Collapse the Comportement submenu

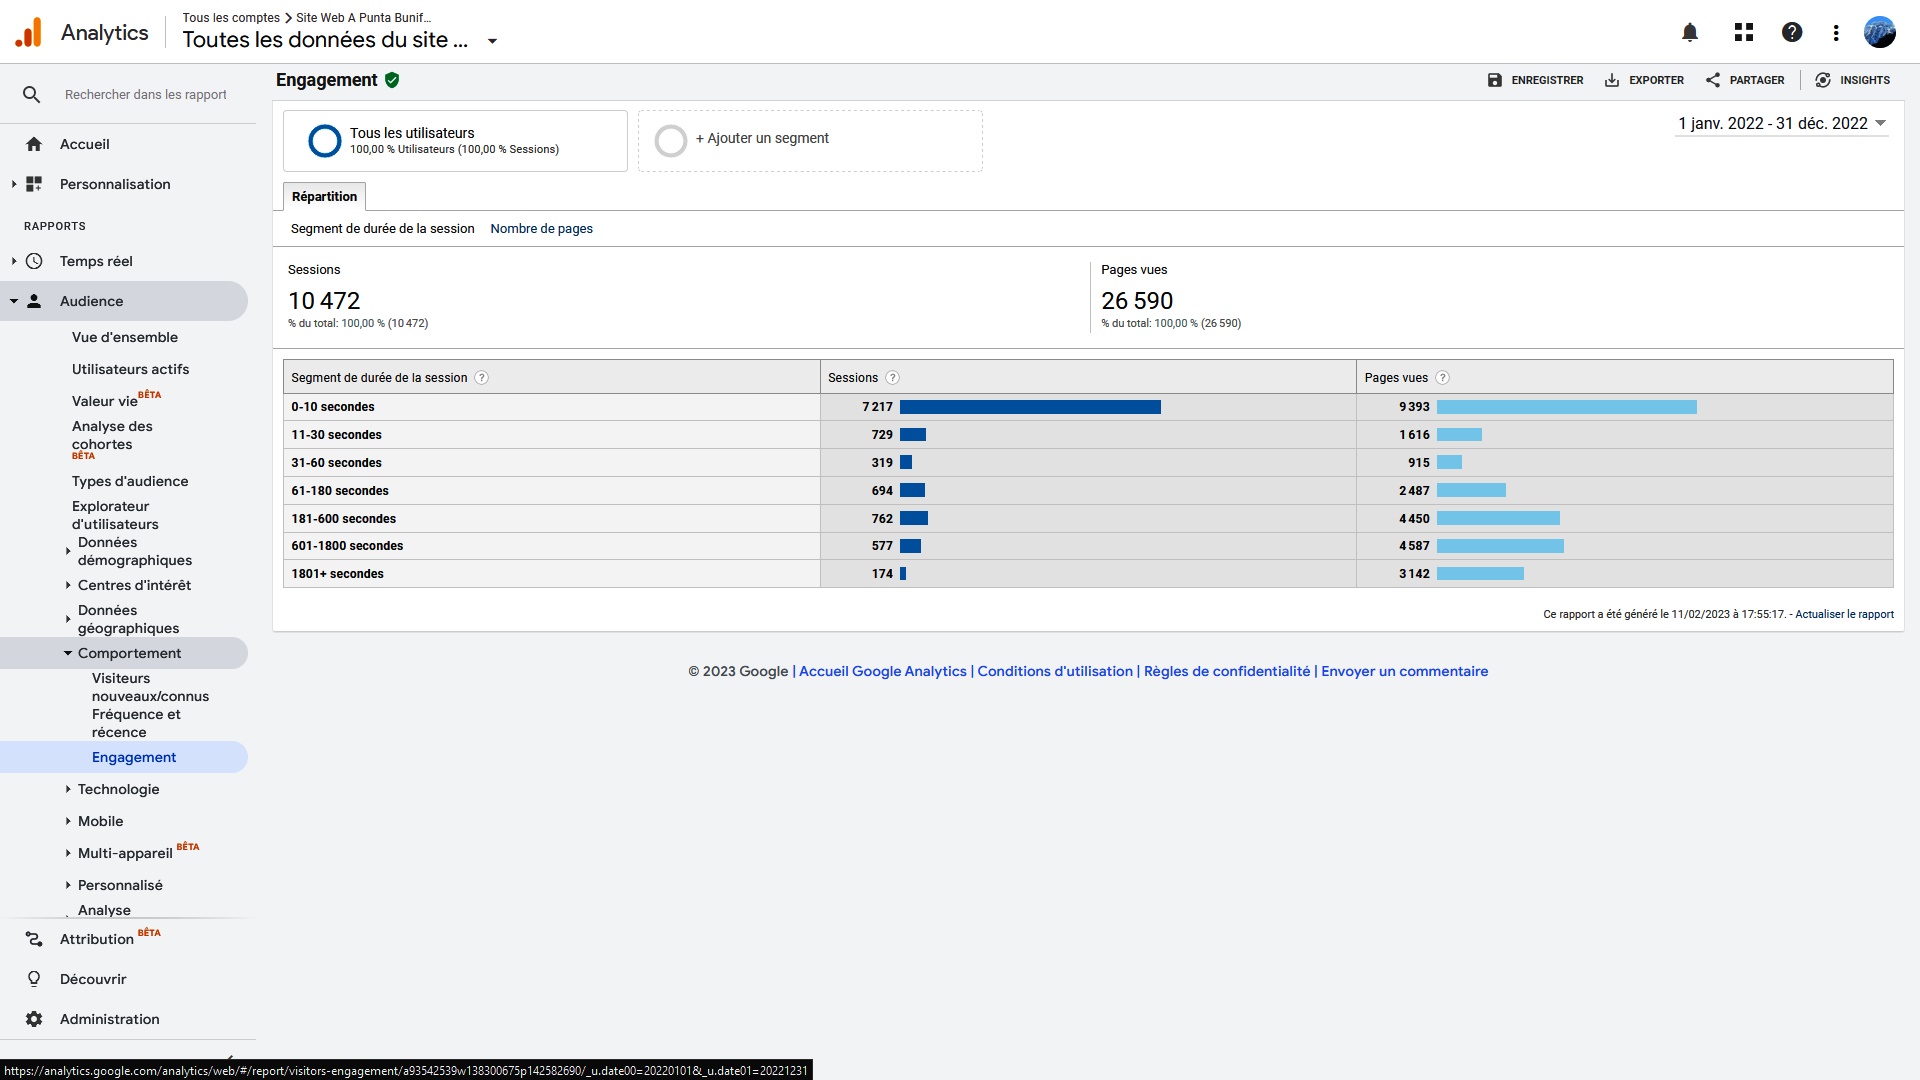(68, 653)
